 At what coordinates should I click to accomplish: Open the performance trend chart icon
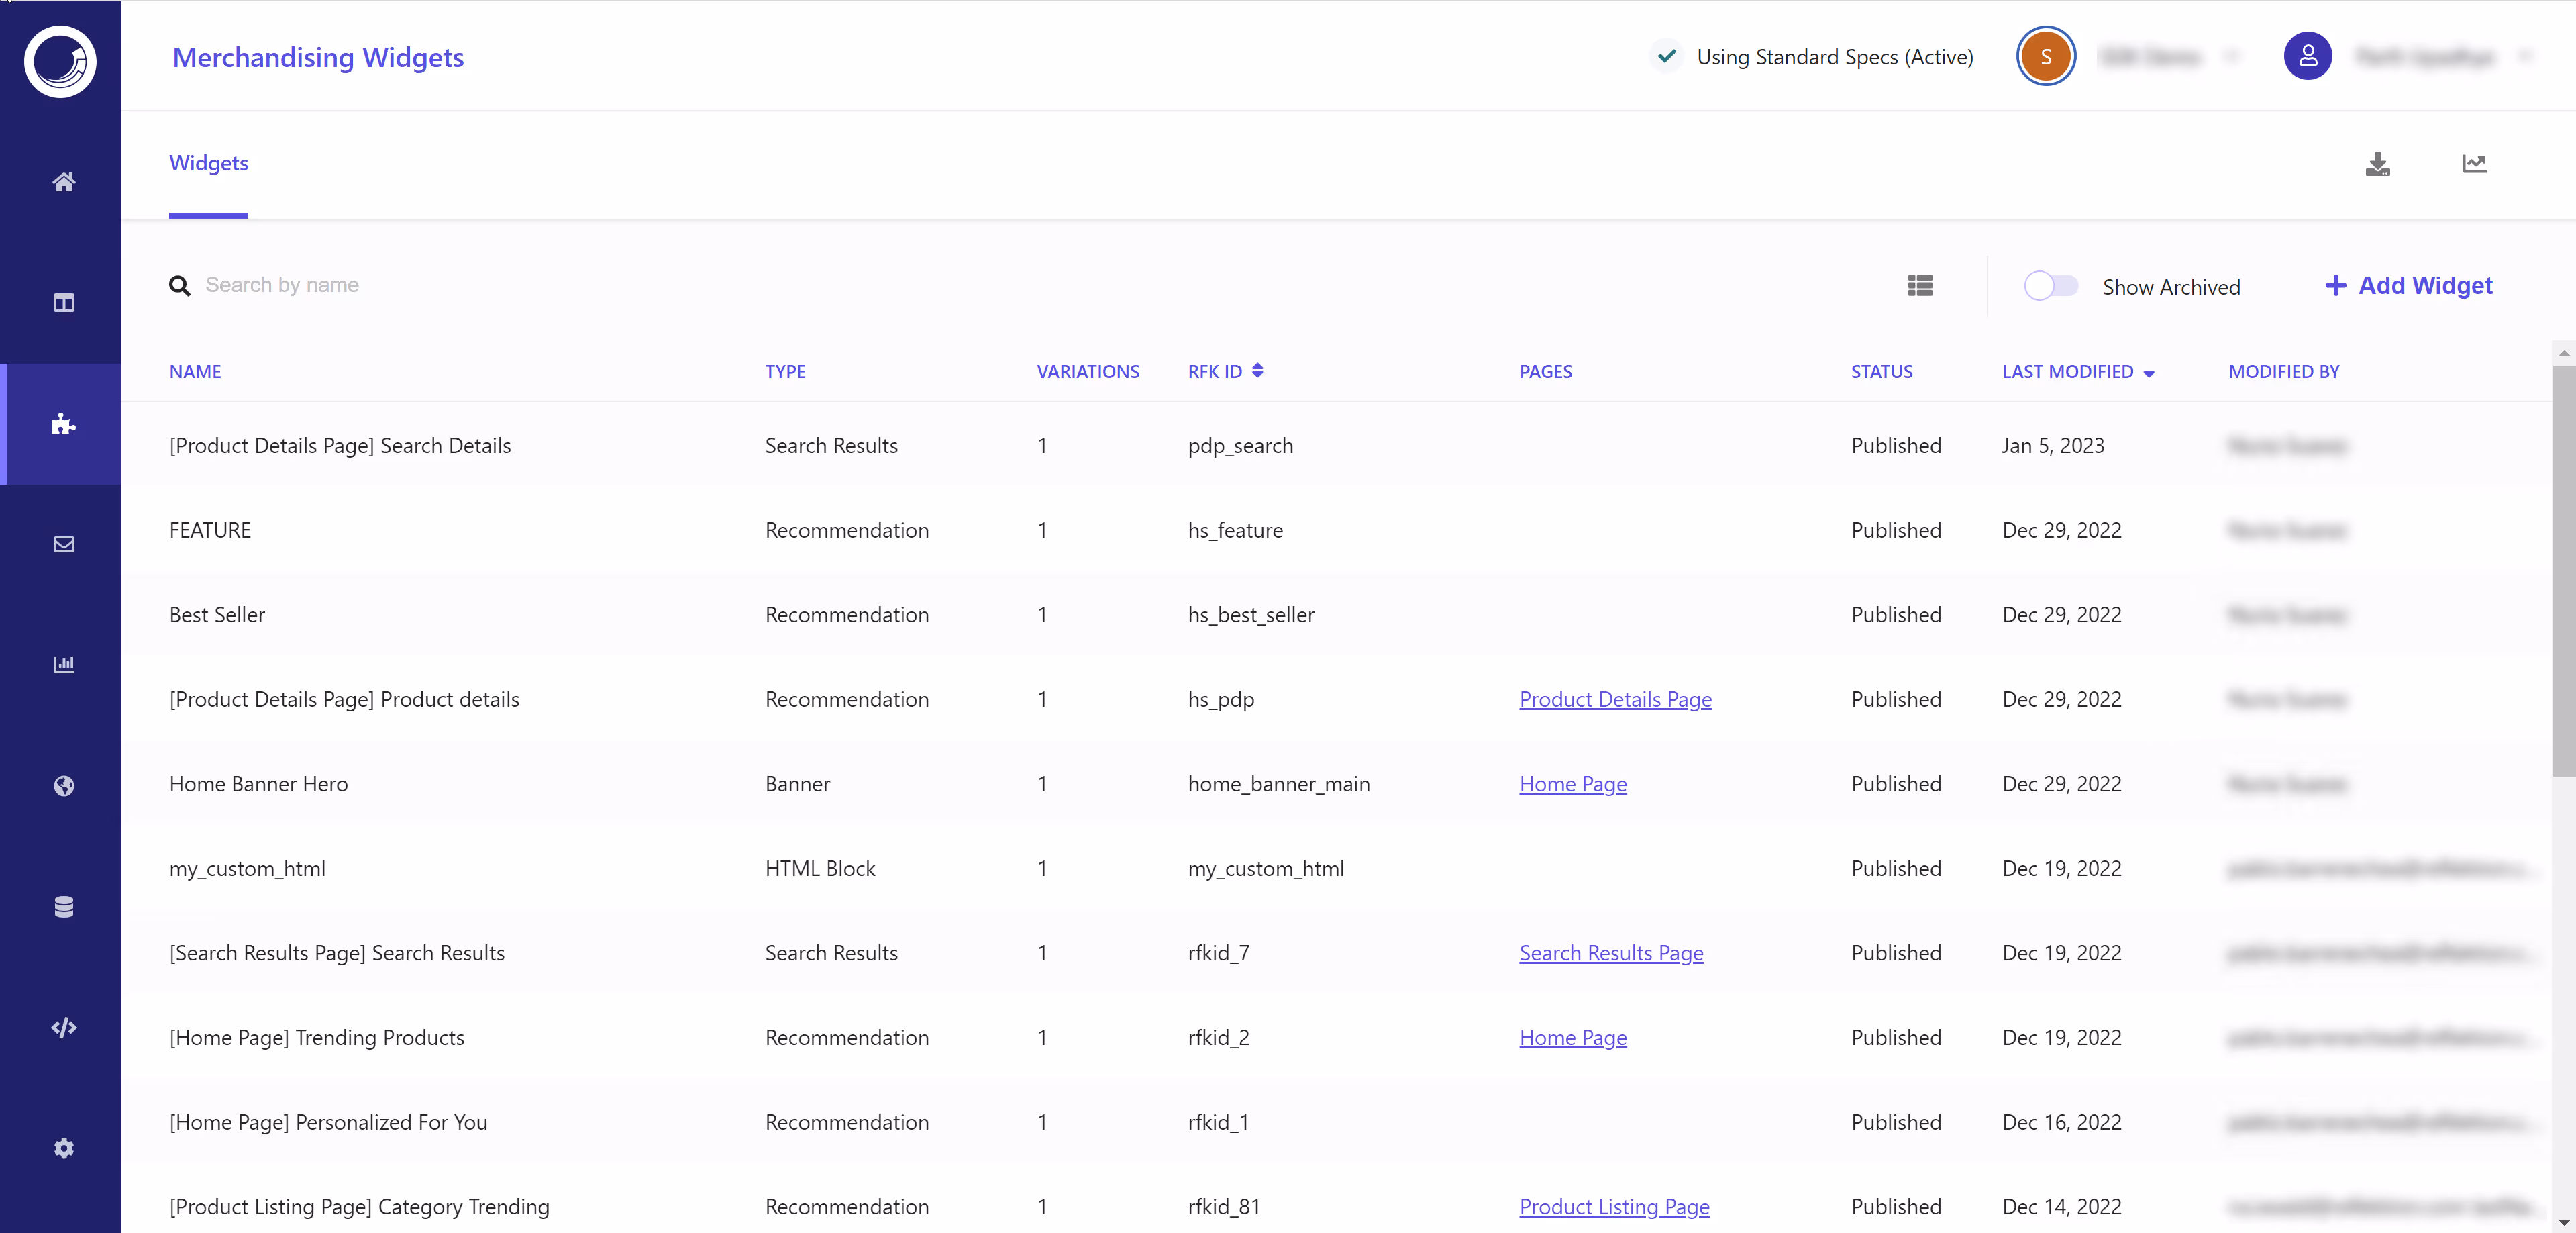(x=2473, y=164)
